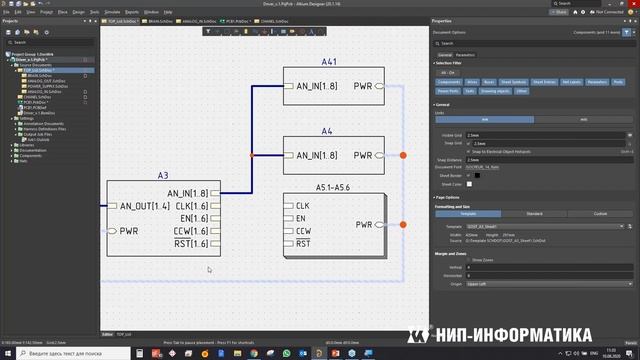The width and height of the screenshot is (640, 360).
Task: Switch to the Parameters tab in Properties
Action: [465, 55]
